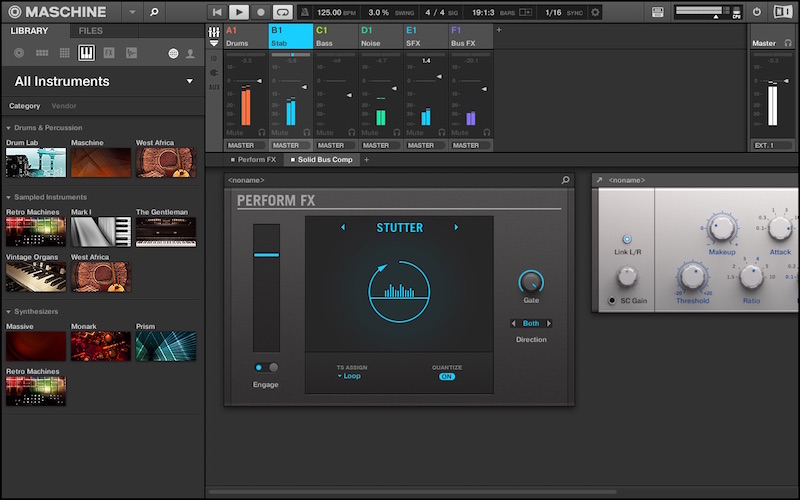The image size is (800, 500).
Task: Toggle the metronome icon
Action: [305, 12]
